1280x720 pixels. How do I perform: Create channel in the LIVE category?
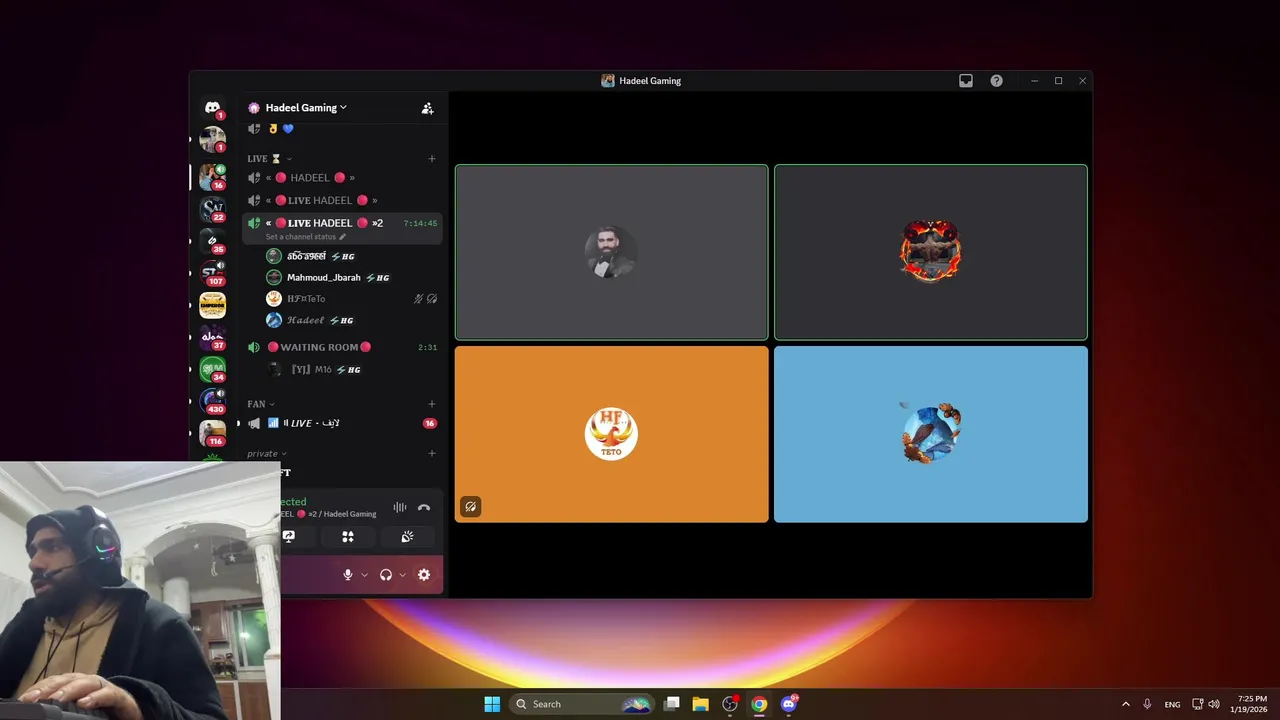pyautogui.click(x=432, y=158)
